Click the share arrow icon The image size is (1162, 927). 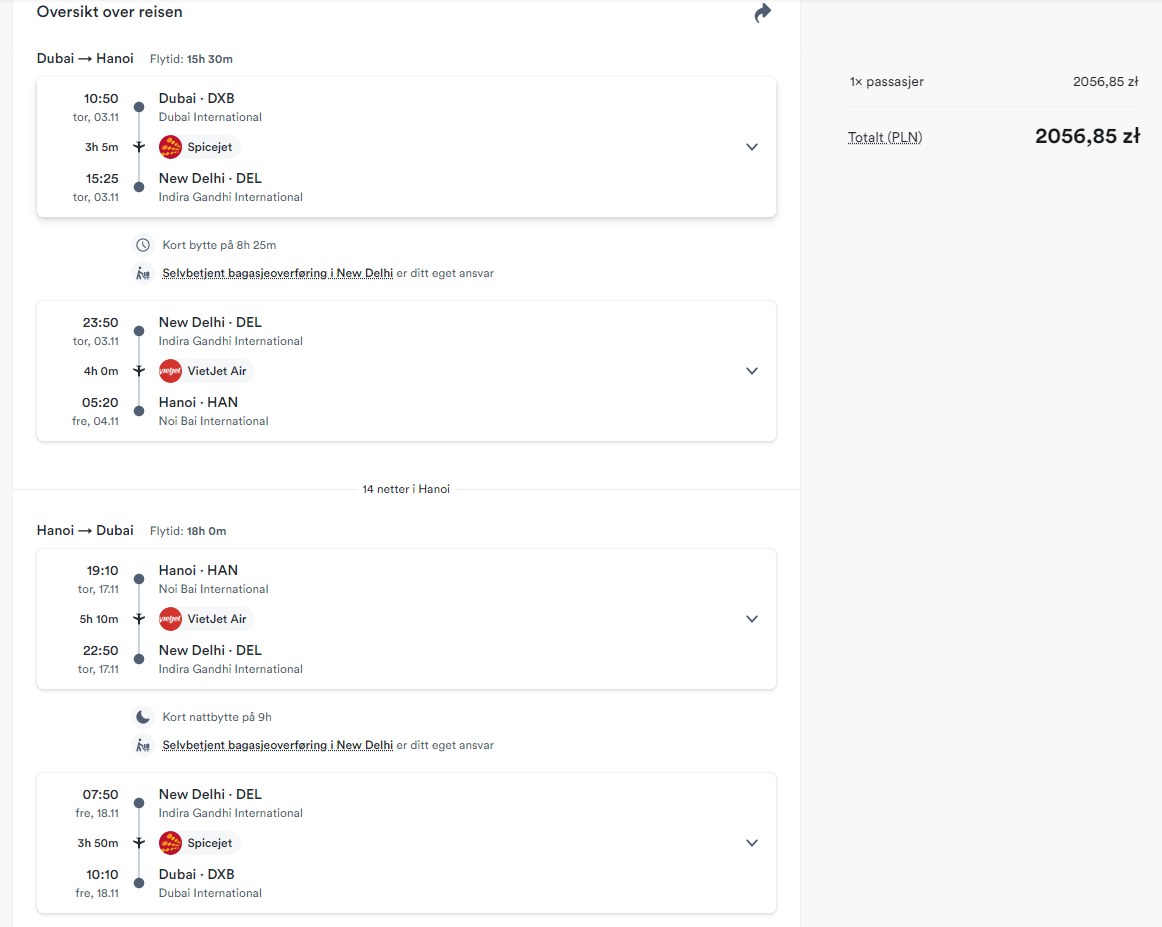point(763,13)
